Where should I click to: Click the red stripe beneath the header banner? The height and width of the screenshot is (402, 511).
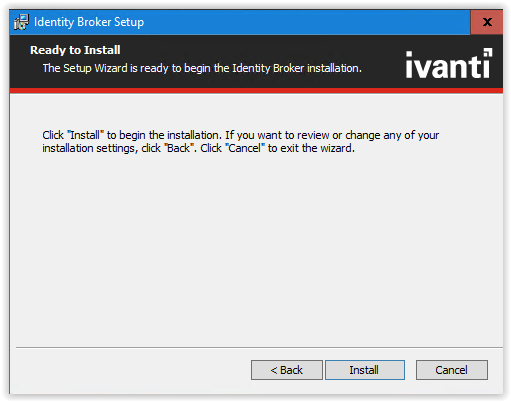coord(256,91)
